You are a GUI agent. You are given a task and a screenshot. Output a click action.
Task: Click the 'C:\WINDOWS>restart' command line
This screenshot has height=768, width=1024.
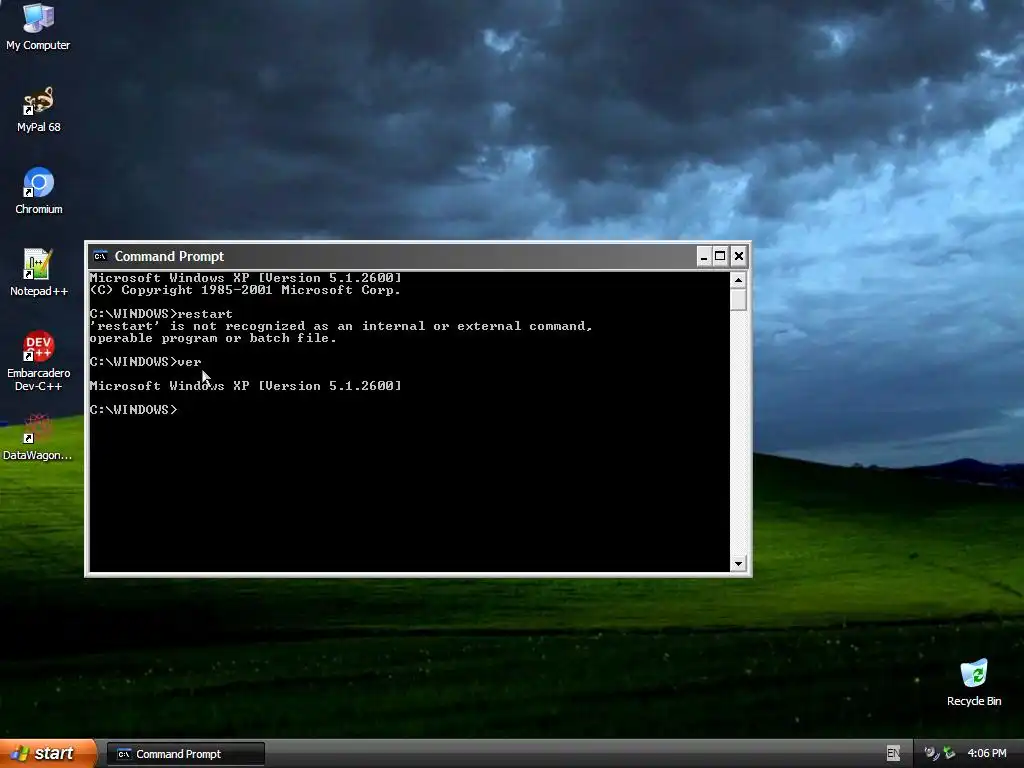[x=161, y=314]
